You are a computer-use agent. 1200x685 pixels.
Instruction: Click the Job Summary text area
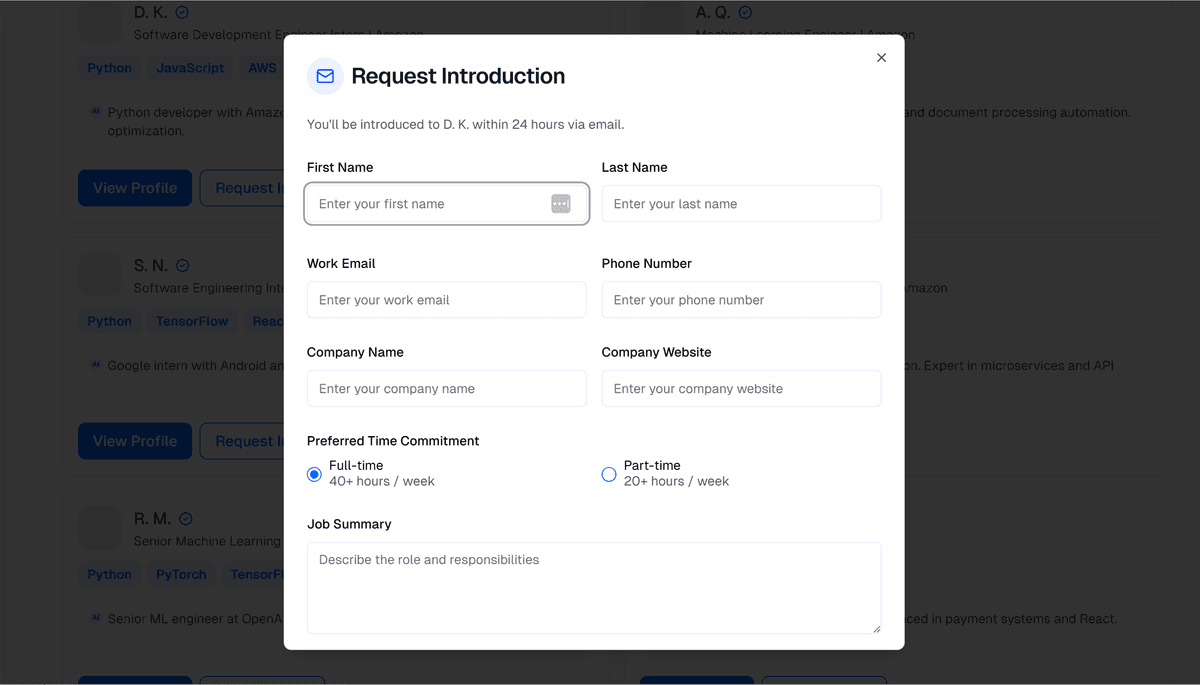pyautogui.click(x=594, y=588)
